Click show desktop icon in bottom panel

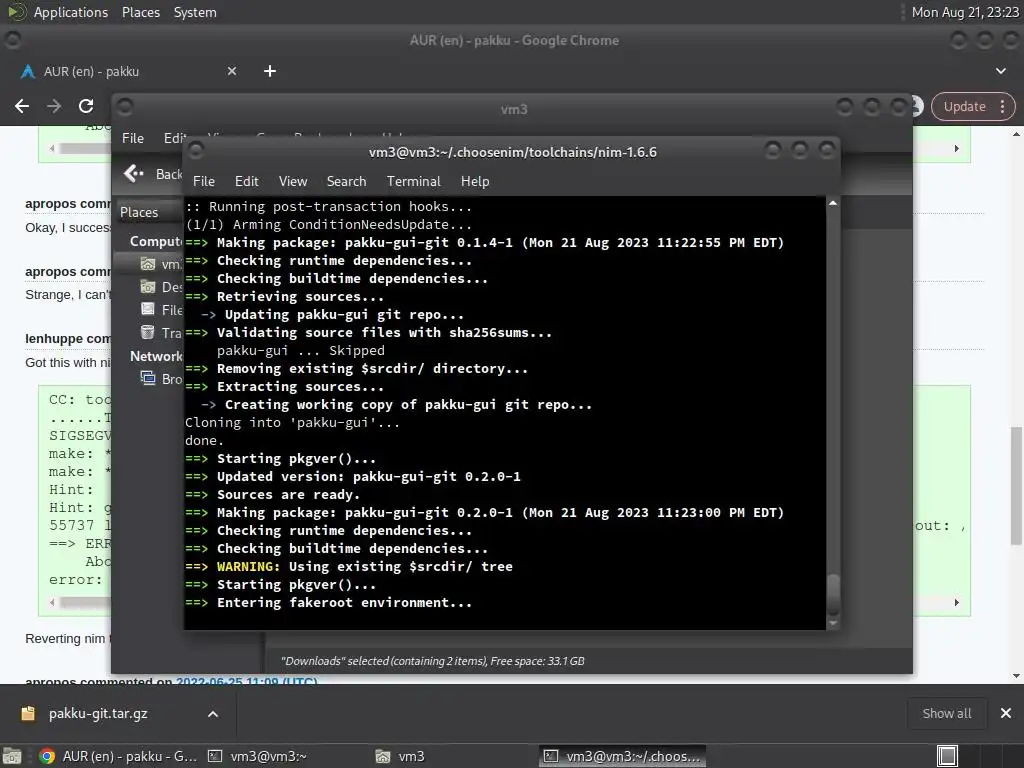point(12,756)
